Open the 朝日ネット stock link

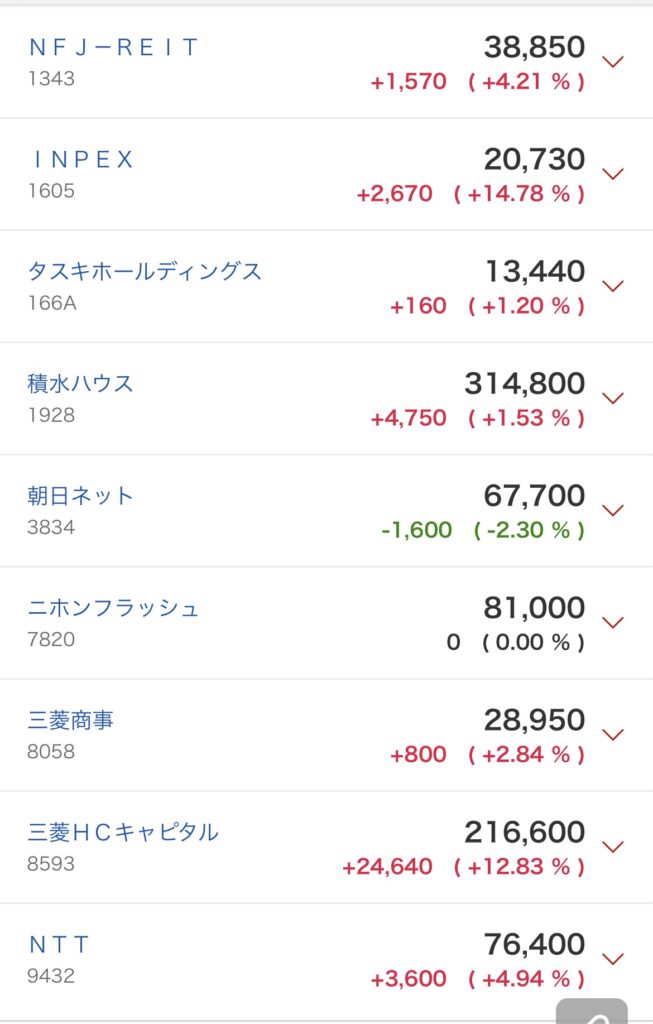coord(80,496)
